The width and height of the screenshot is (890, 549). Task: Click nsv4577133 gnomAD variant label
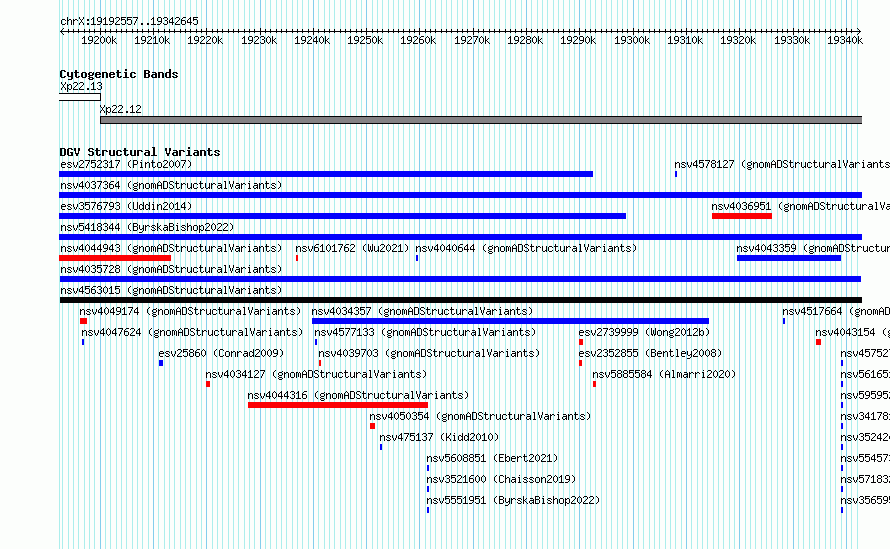click(425, 332)
